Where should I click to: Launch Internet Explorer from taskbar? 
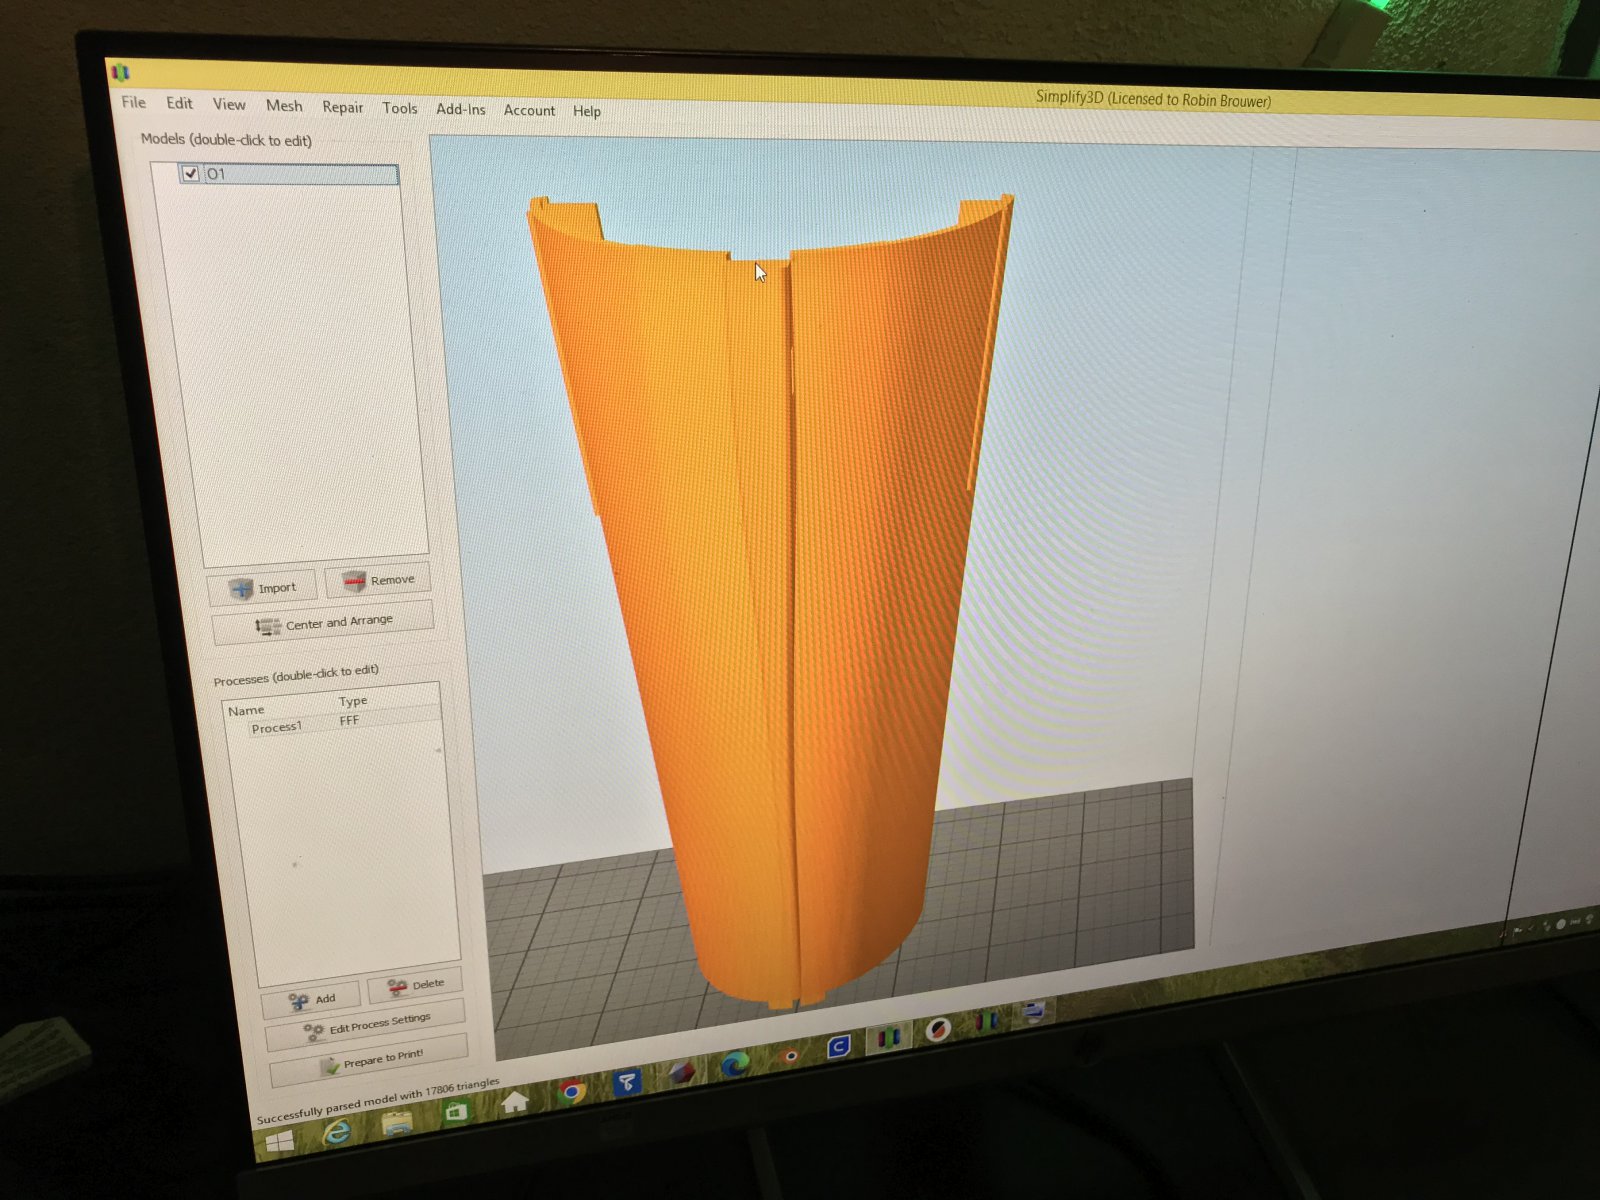337,1132
